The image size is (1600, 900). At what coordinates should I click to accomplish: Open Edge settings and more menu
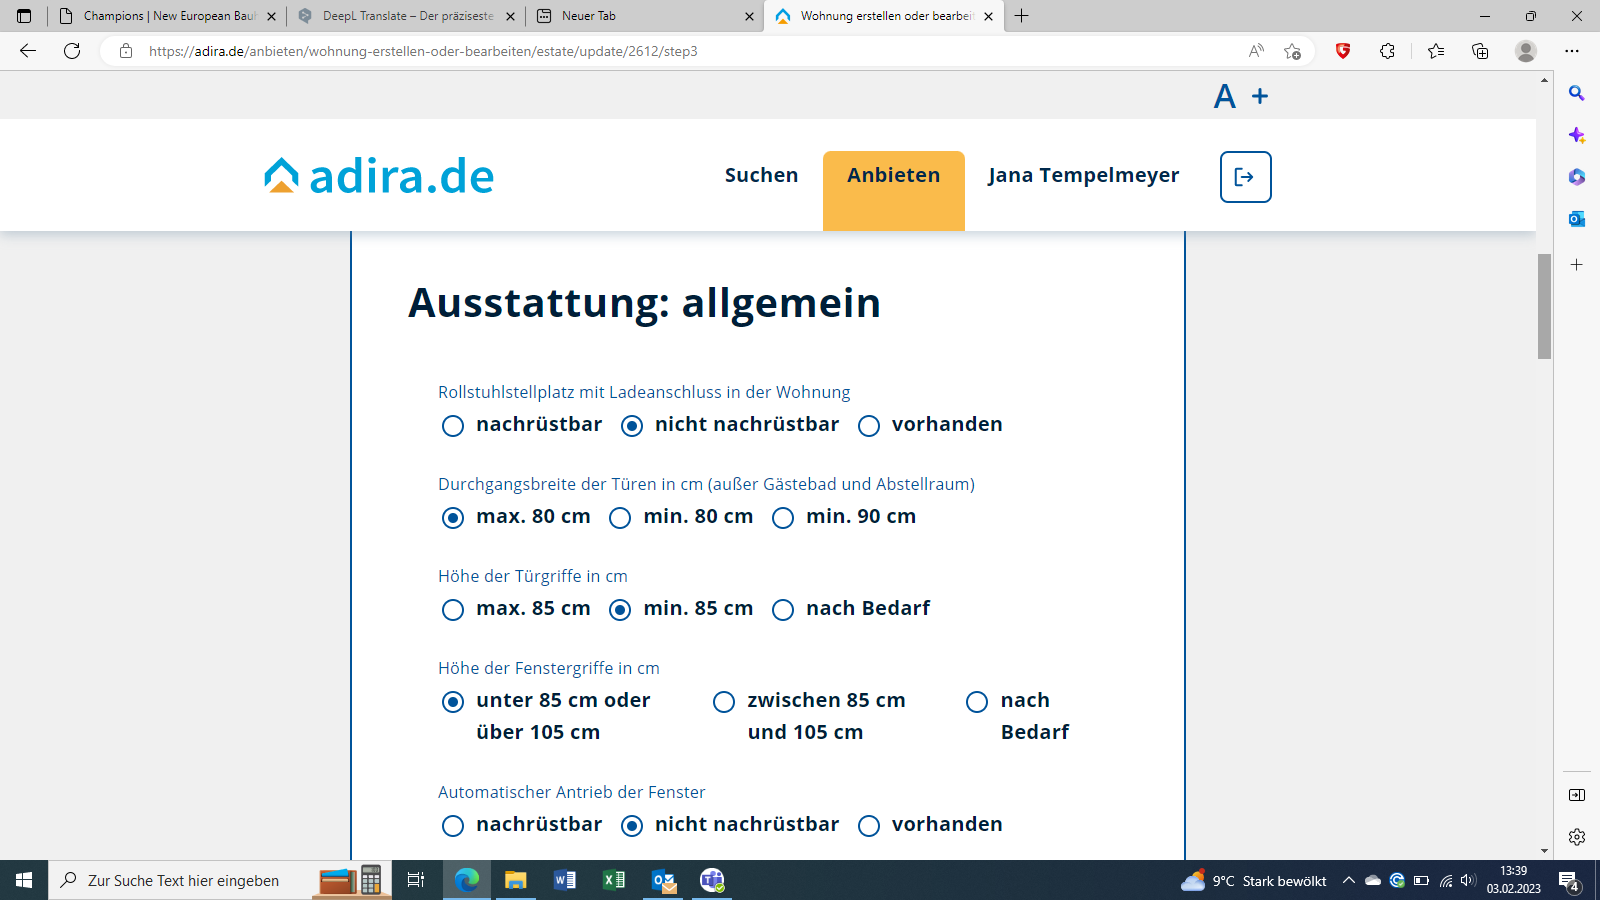(x=1572, y=51)
